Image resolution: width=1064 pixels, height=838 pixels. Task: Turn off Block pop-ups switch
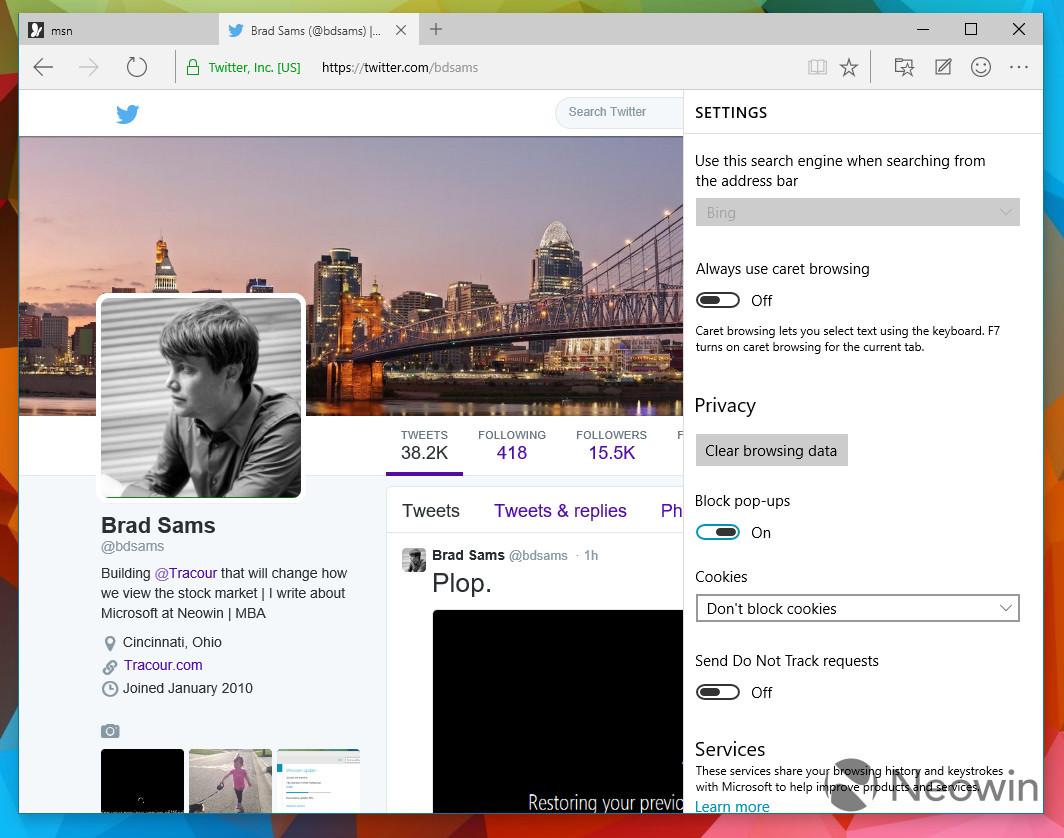(x=717, y=532)
